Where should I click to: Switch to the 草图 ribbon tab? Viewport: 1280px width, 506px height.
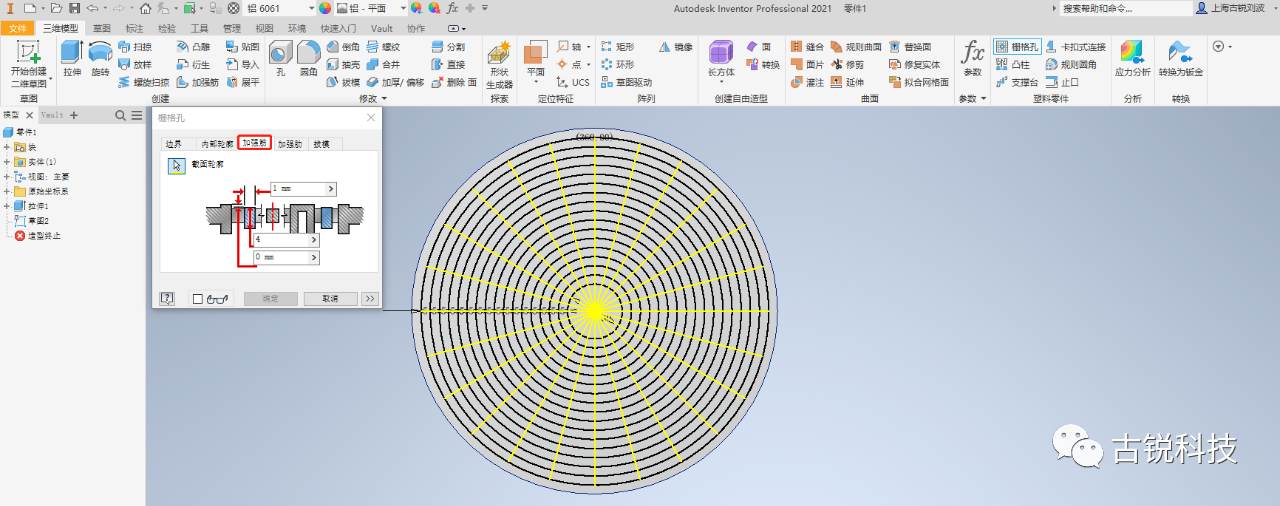(x=101, y=29)
